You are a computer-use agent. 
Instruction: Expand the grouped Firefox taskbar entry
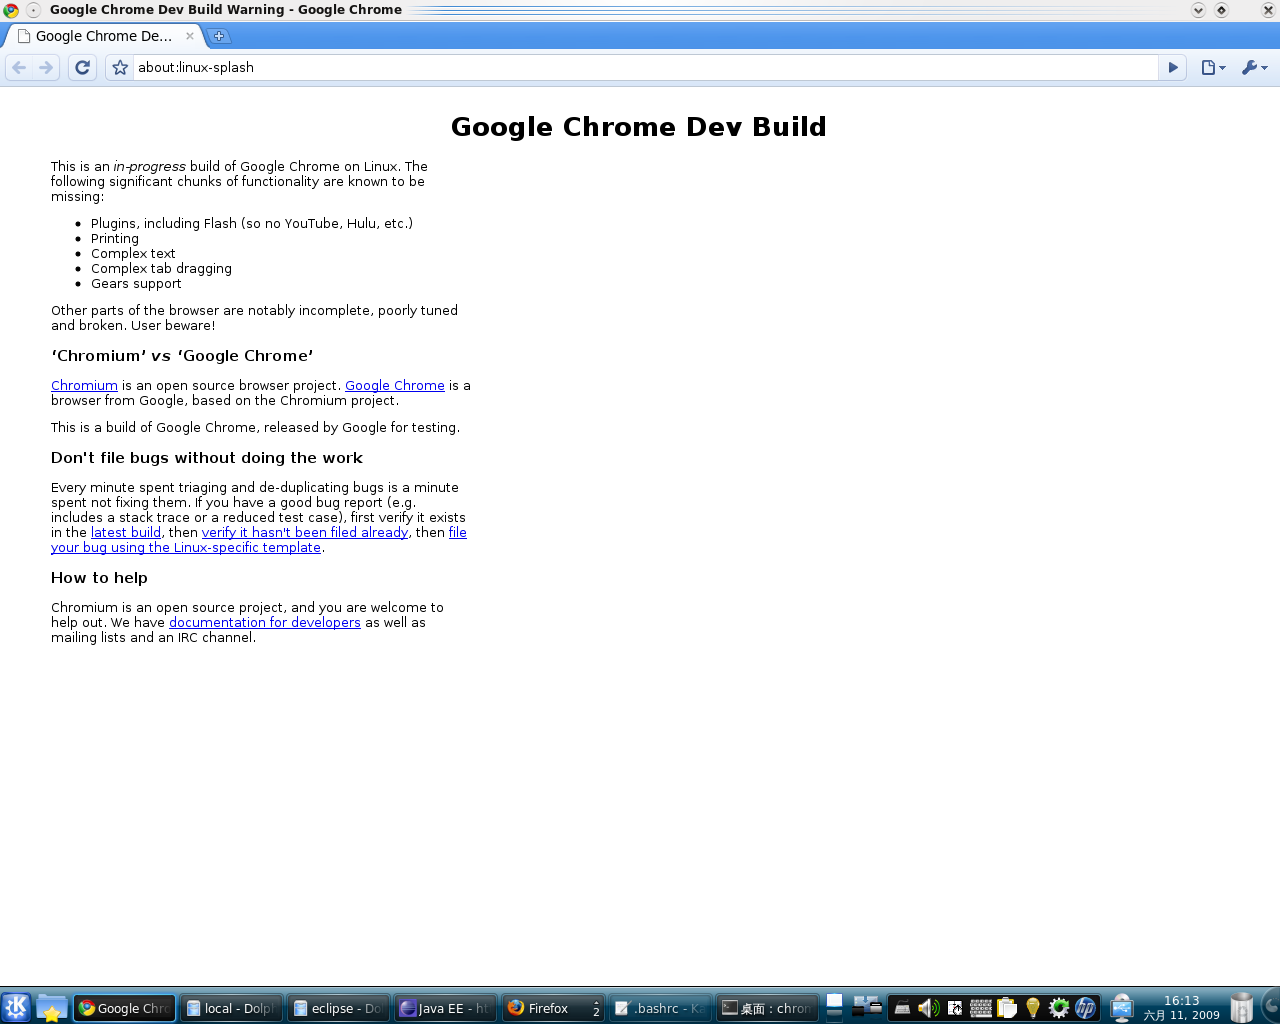pyautogui.click(x=553, y=1008)
